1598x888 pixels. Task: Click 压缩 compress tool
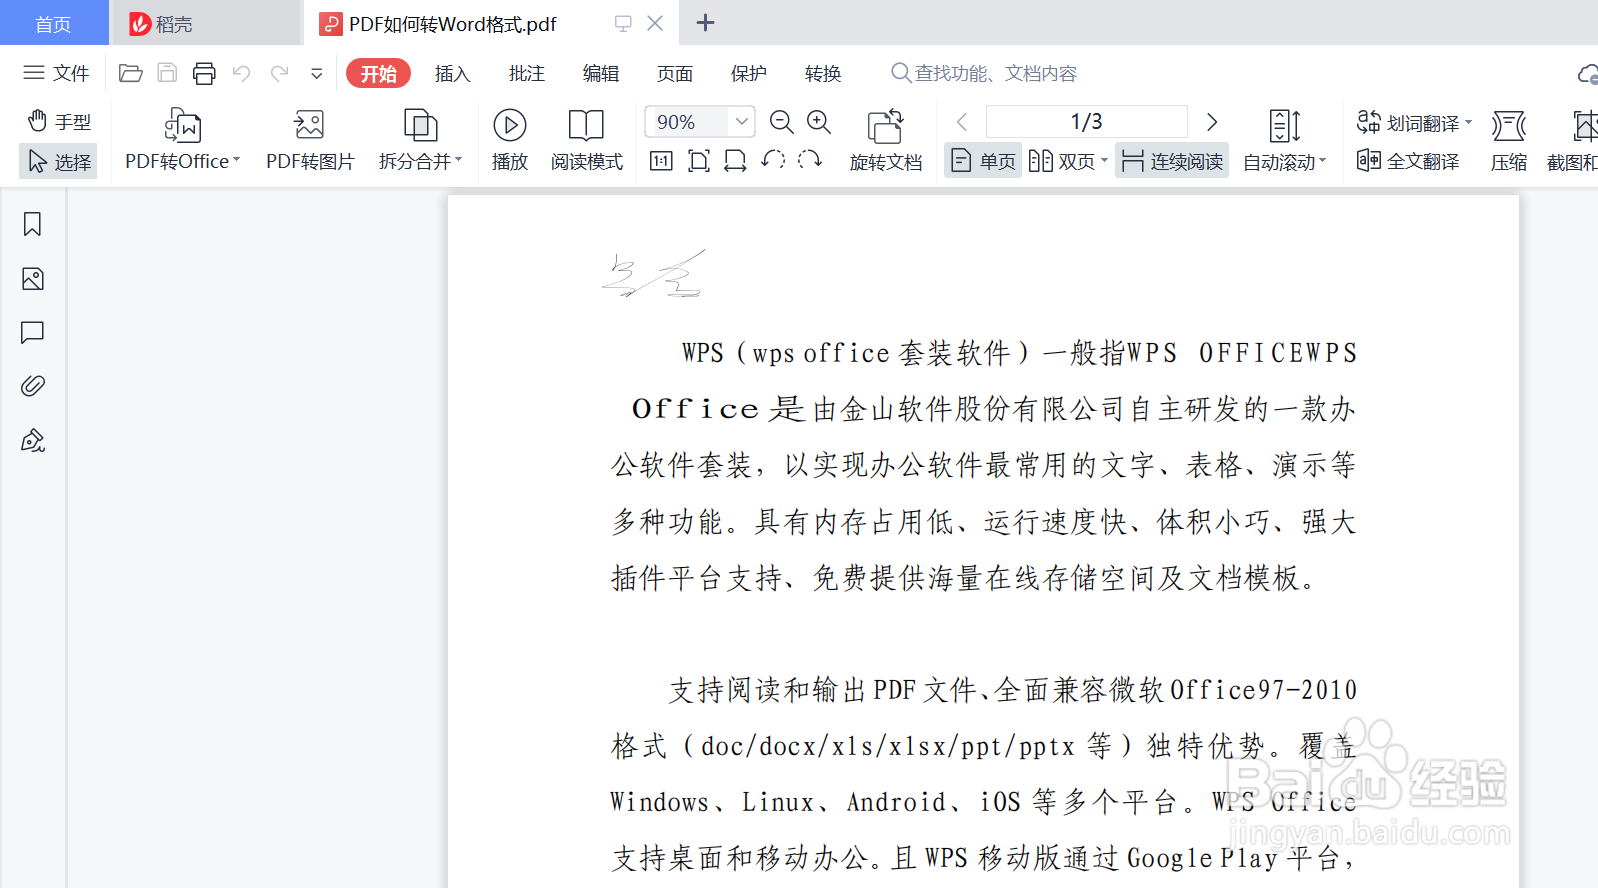(x=1509, y=139)
